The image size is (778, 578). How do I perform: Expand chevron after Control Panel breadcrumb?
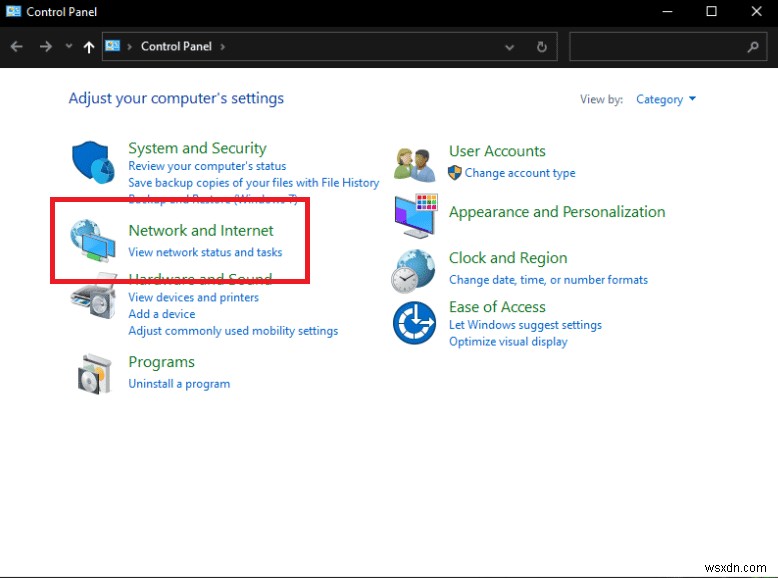(223, 47)
